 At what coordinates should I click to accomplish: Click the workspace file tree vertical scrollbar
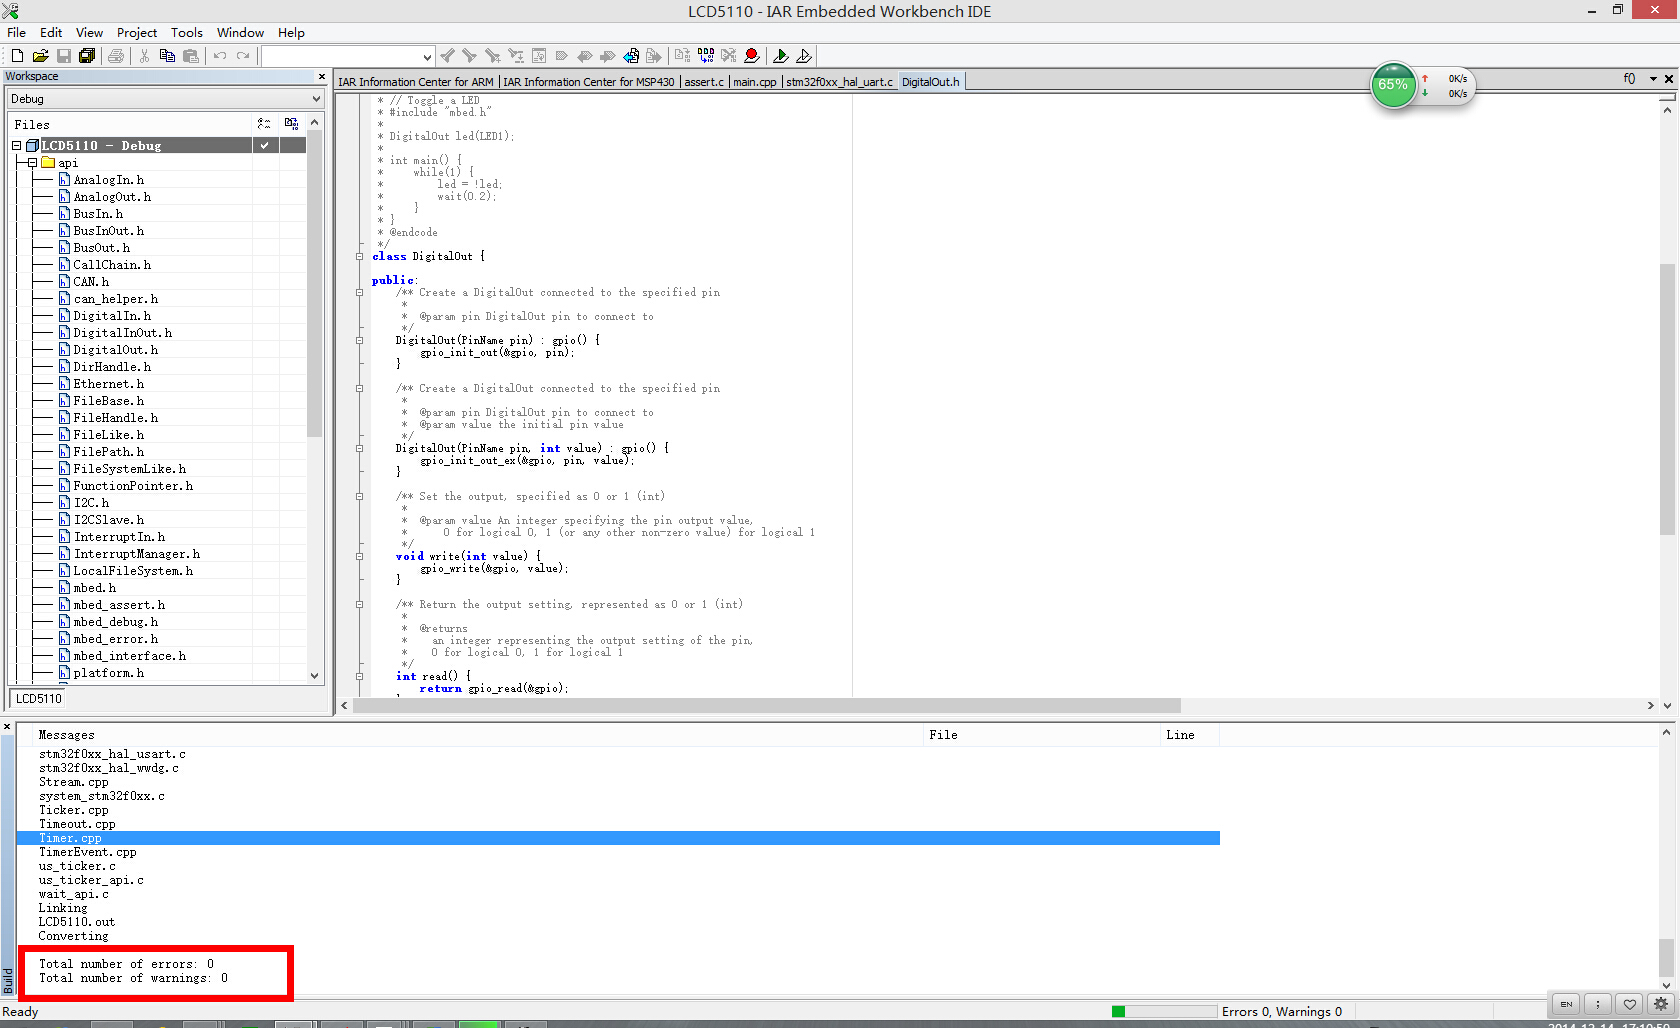315,284
